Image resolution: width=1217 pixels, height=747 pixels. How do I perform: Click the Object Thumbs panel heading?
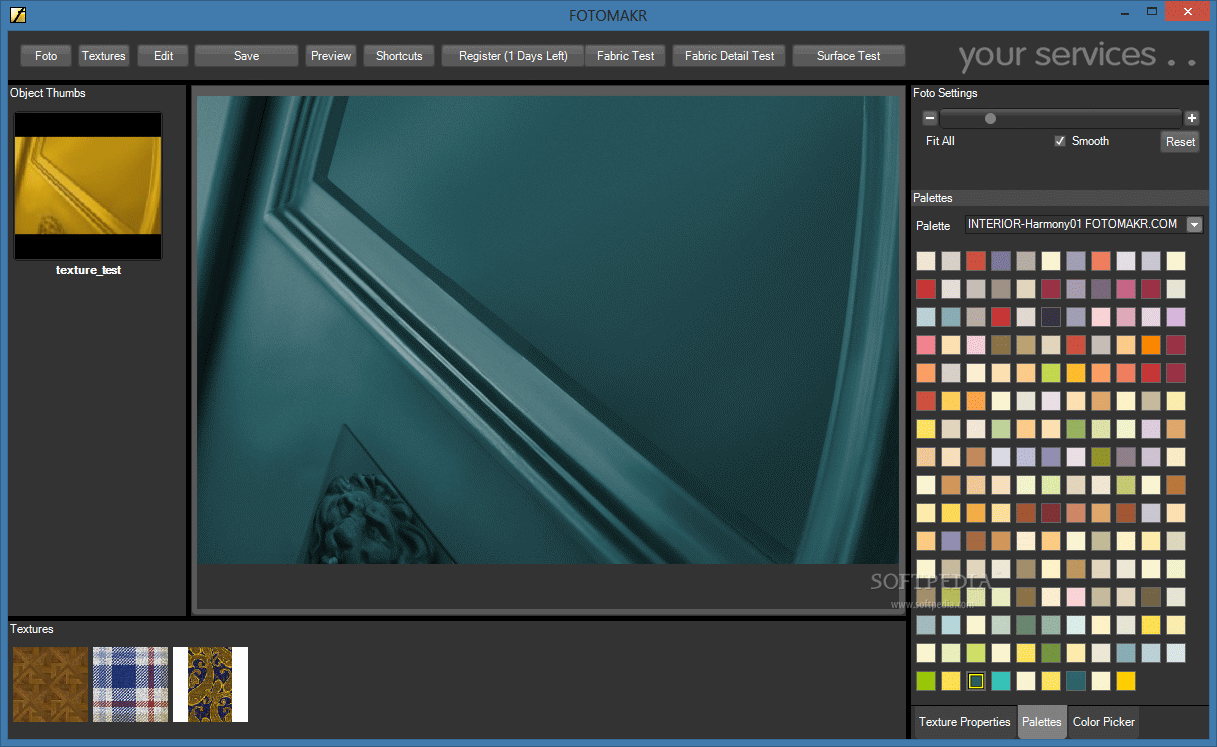coord(48,93)
